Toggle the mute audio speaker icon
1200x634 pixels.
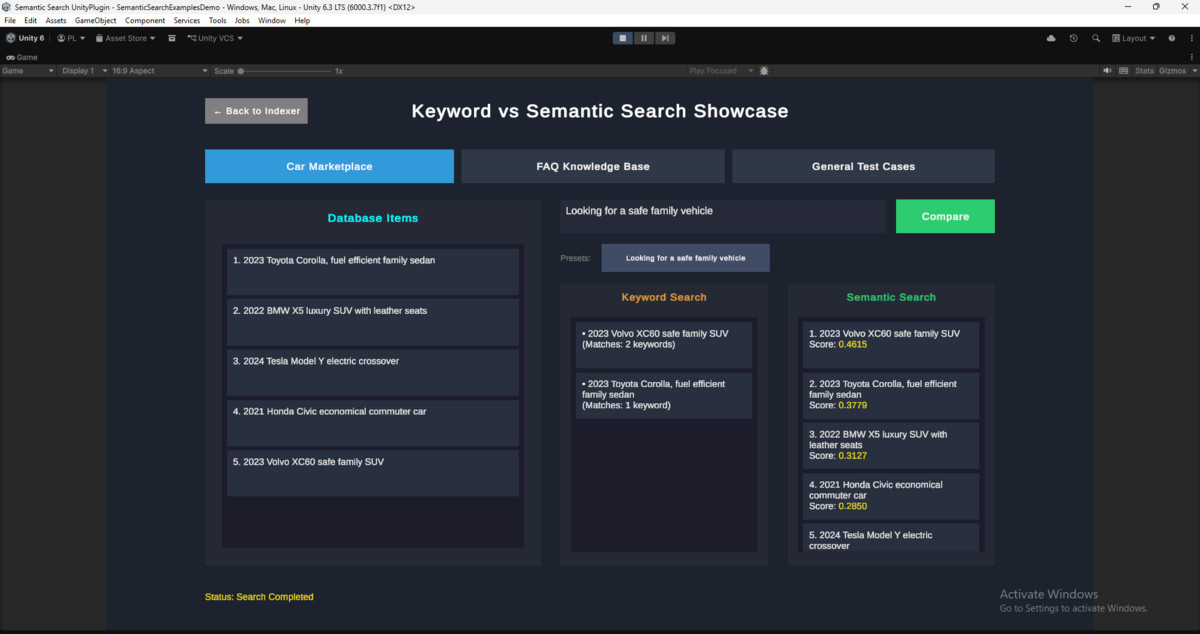1107,71
